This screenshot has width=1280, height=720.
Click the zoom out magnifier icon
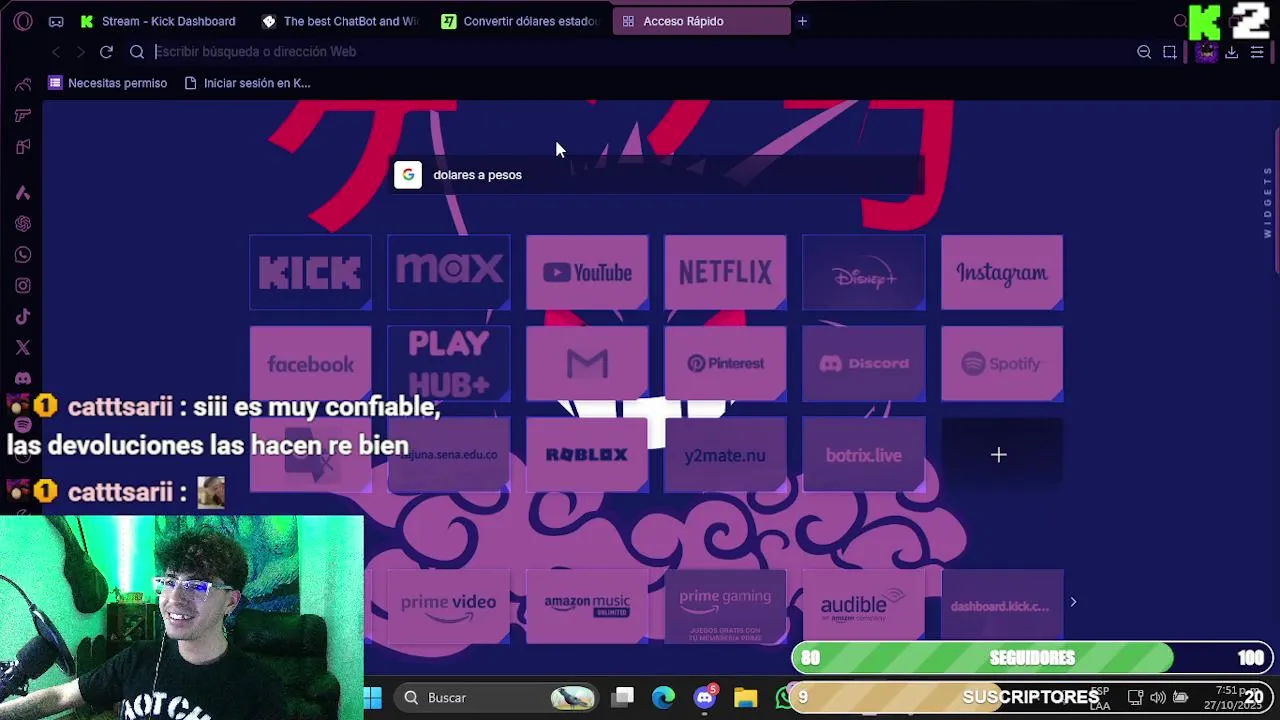[1144, 52]
